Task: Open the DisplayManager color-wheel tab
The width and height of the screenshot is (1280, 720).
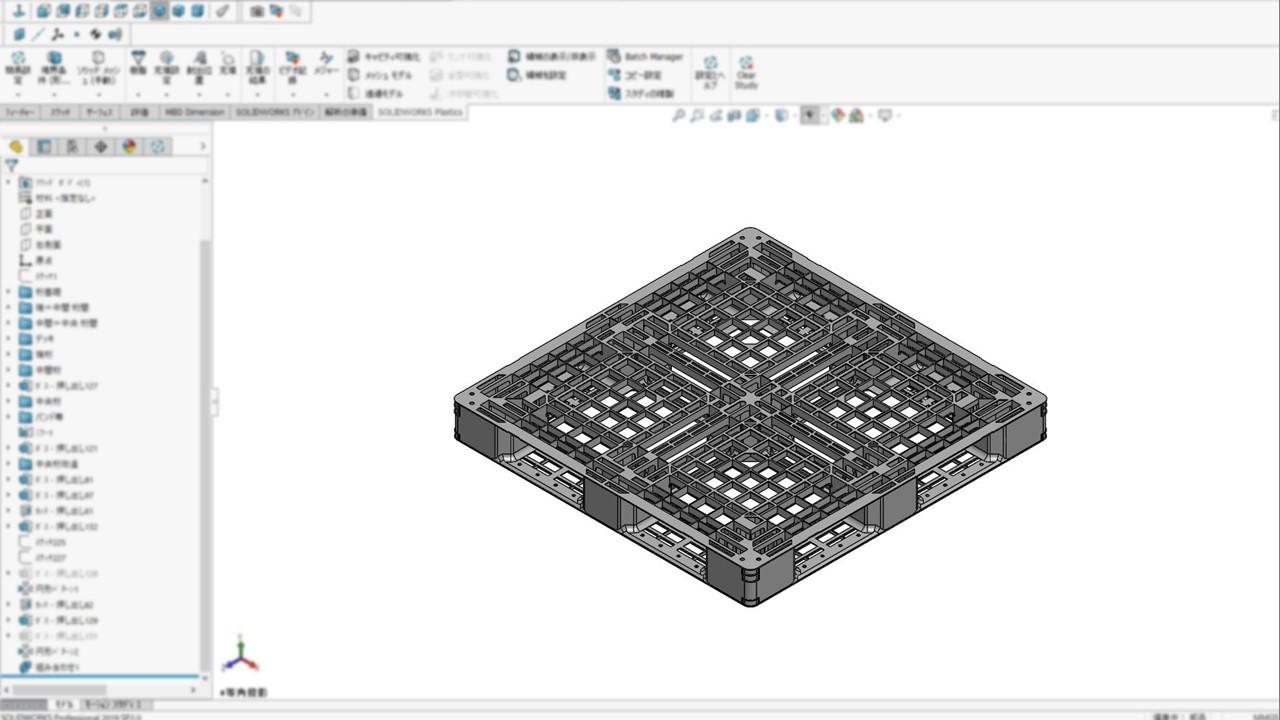Action: pos(129,147)
